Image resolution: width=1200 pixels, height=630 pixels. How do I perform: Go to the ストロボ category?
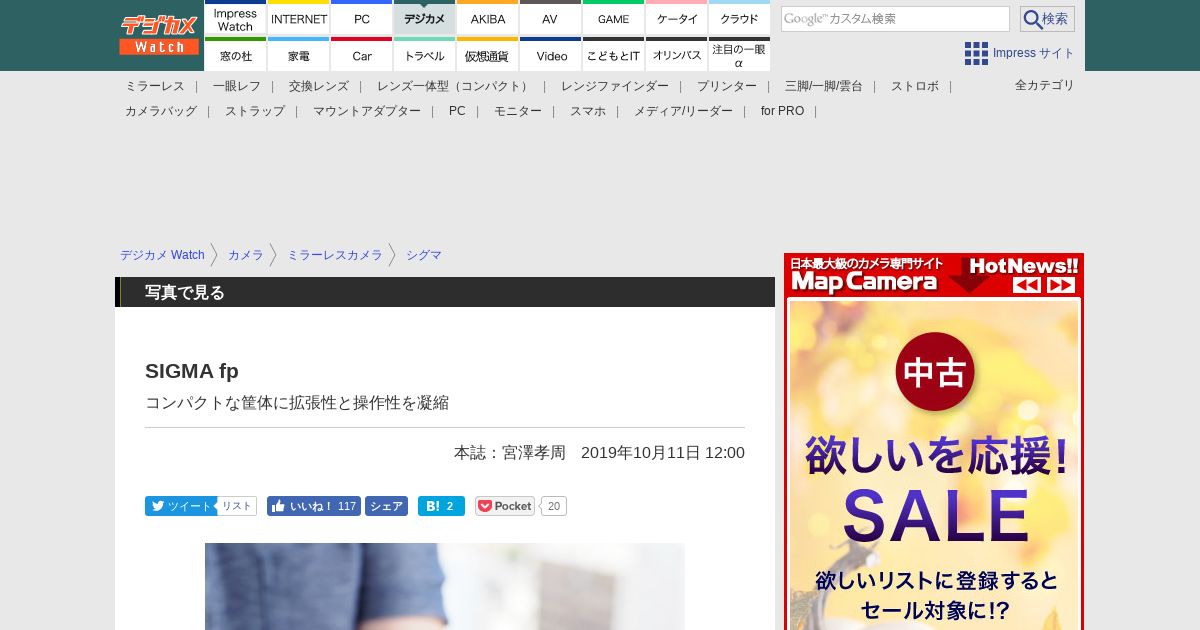915,86
